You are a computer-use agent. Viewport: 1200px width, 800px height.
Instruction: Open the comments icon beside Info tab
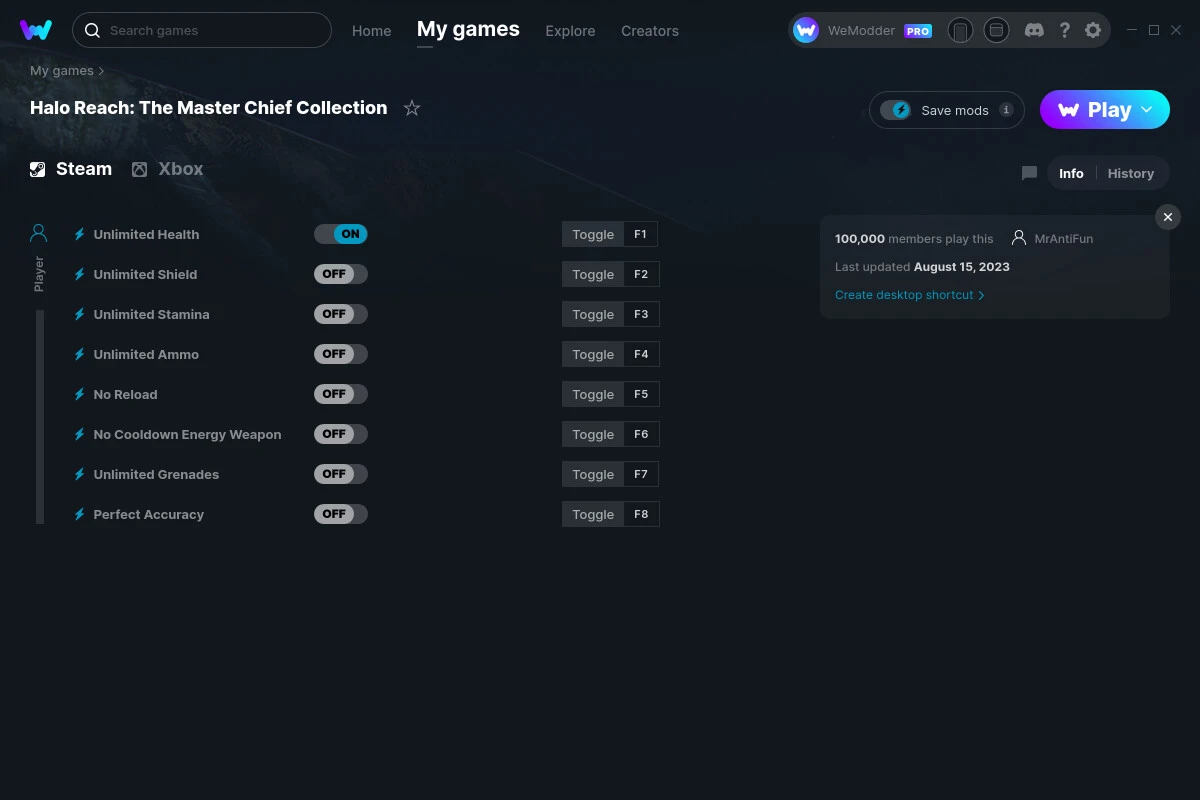[1029, 172]
